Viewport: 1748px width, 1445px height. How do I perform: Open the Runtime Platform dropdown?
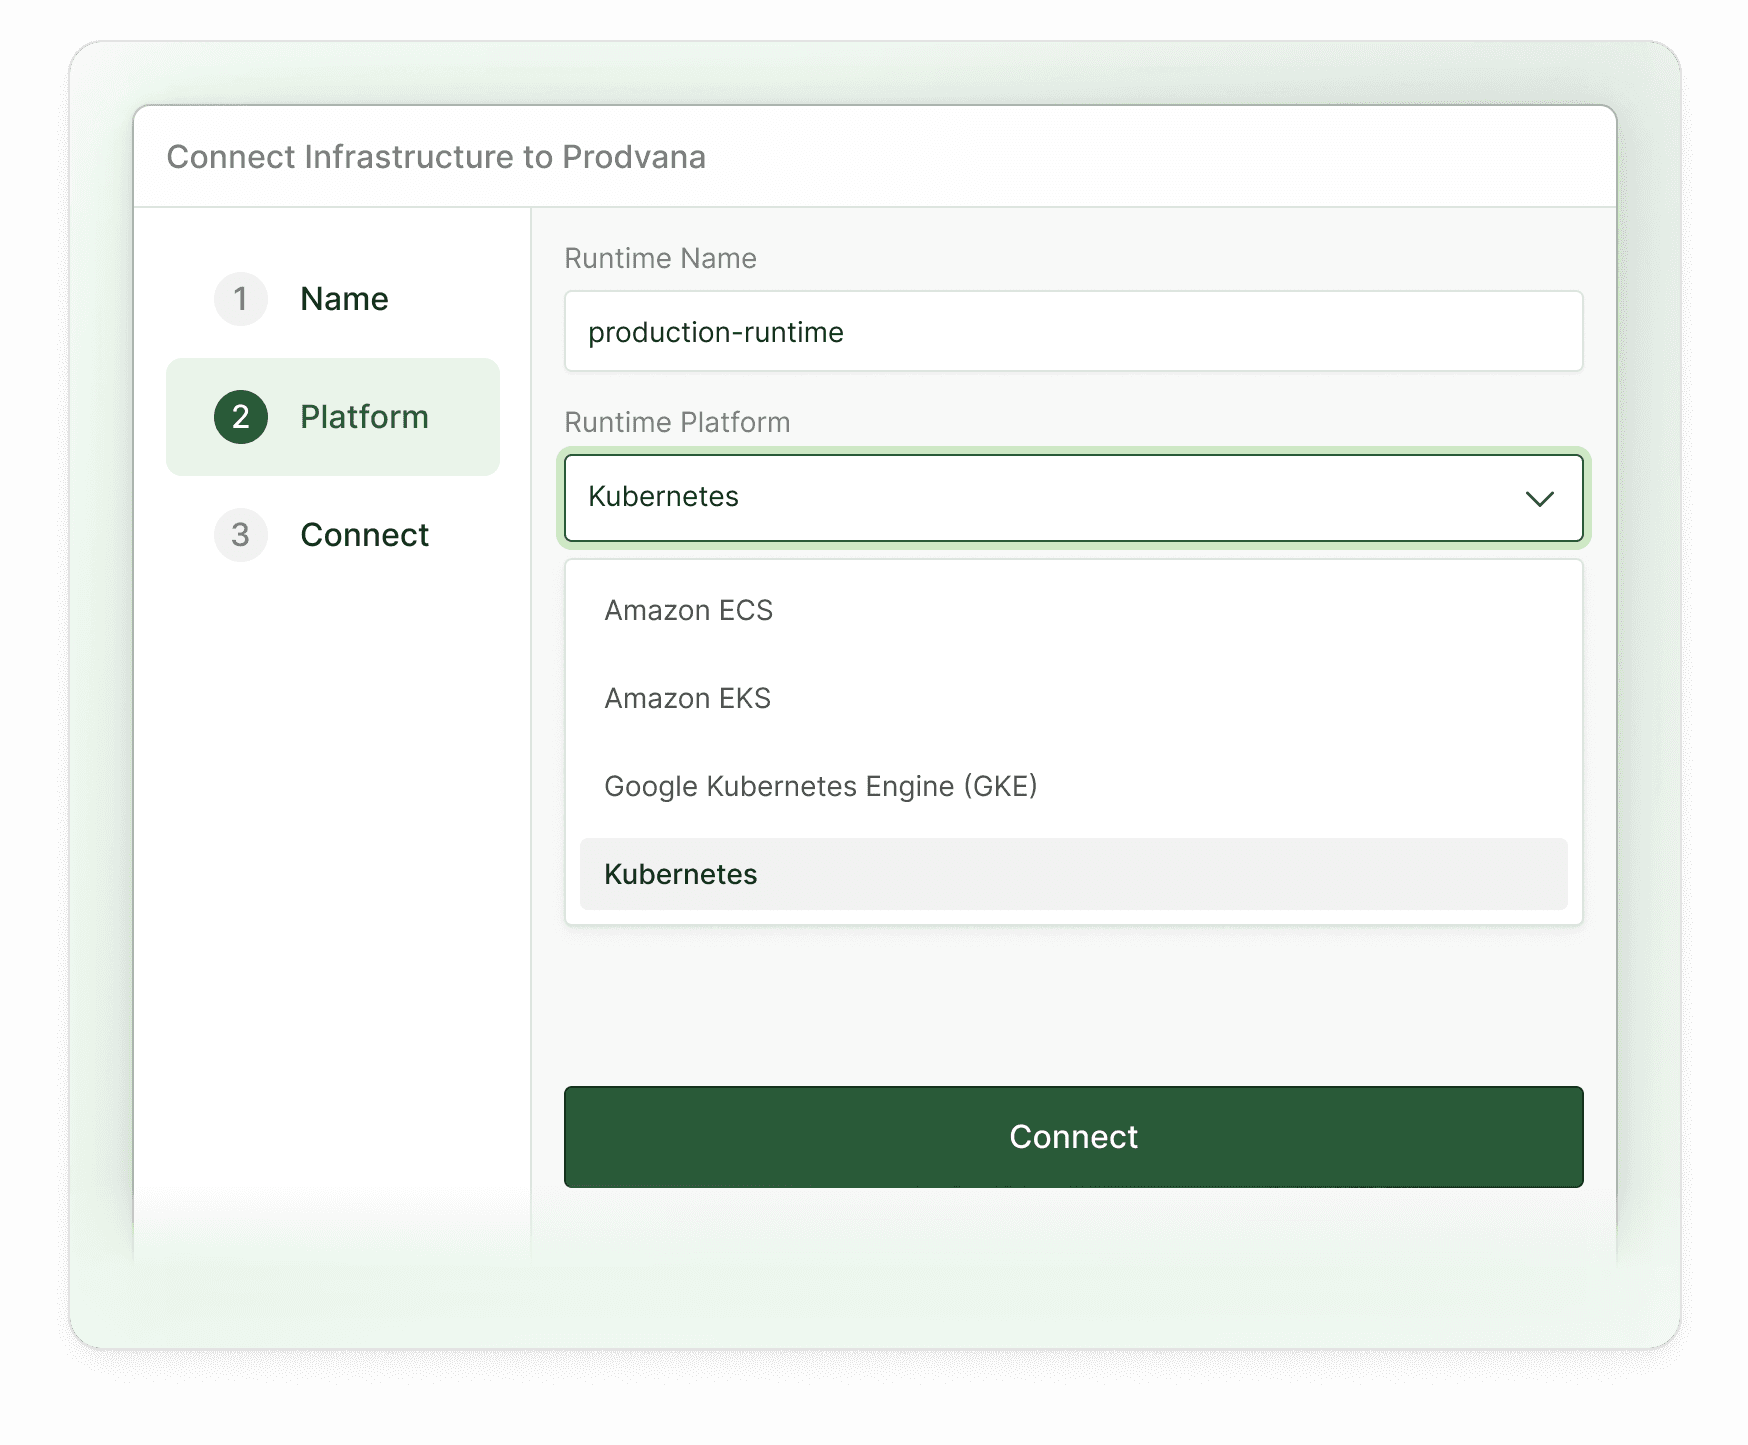pos(1073,498)
